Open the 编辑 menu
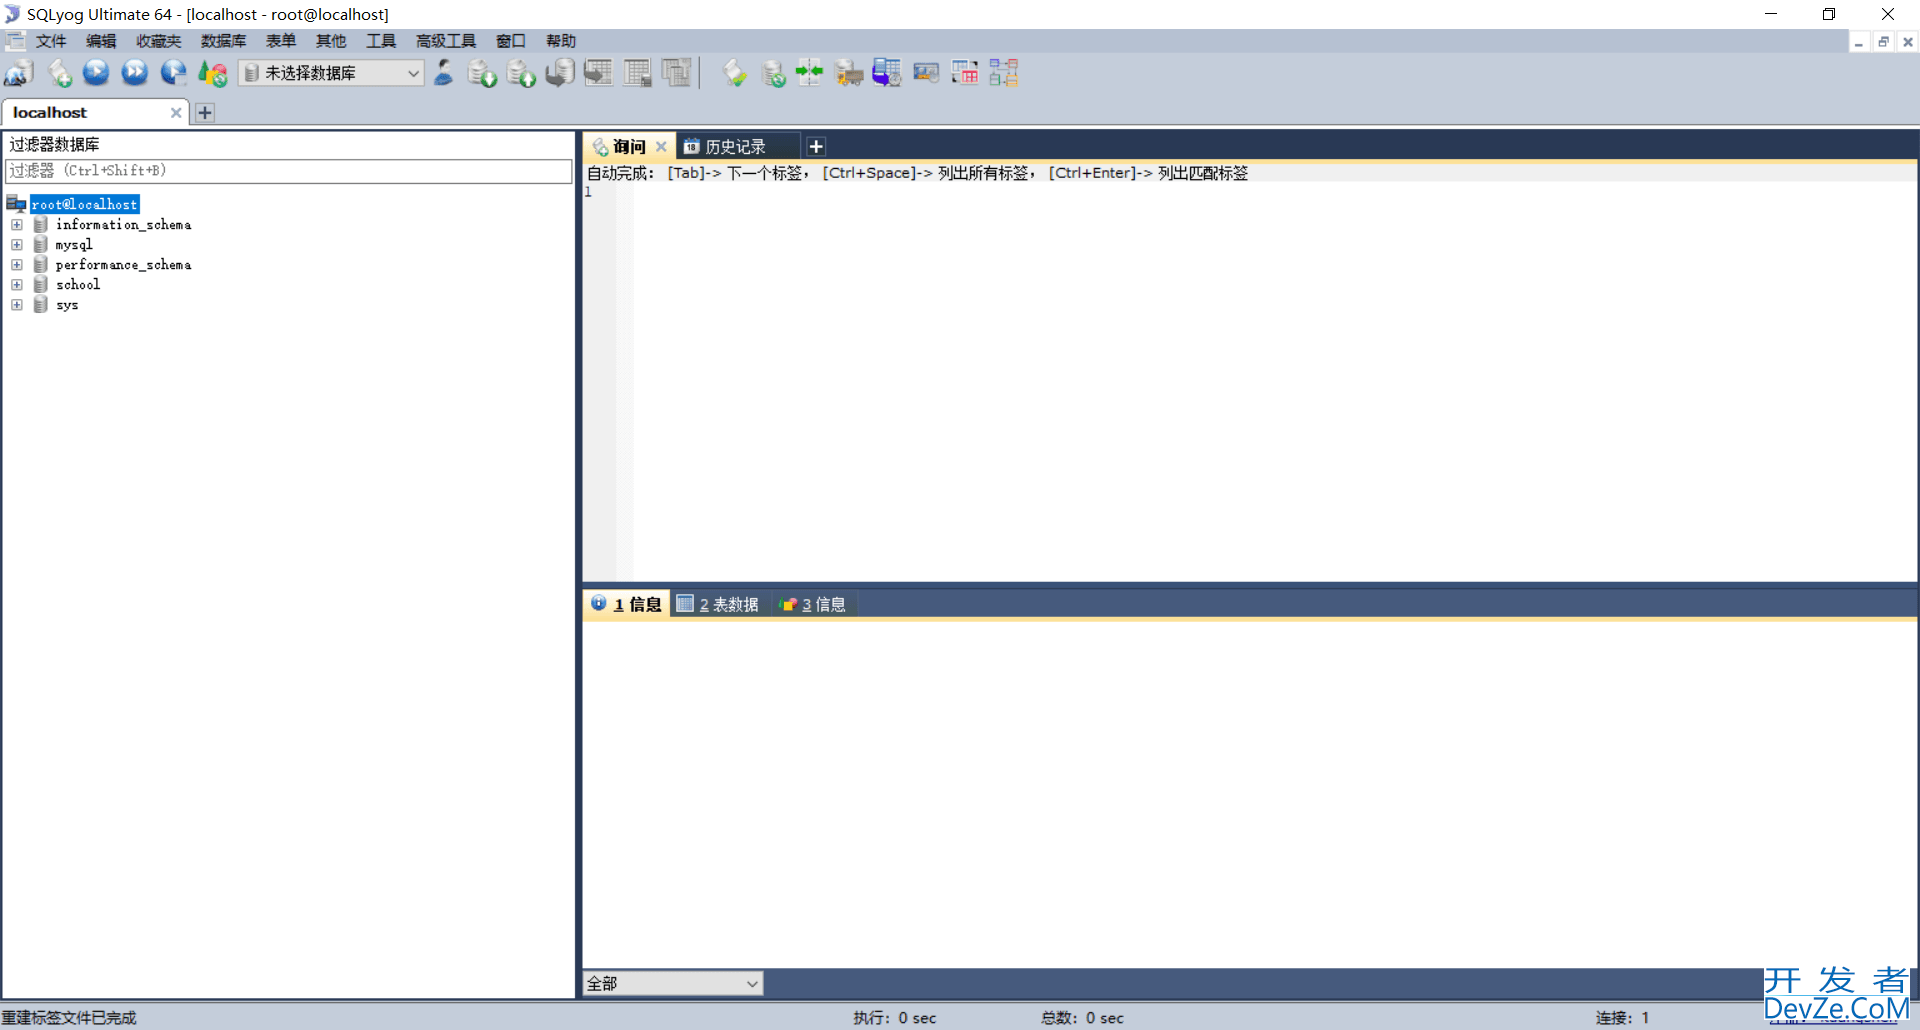This screenshot has width=1920, height=1030. (x=101, y=41)
